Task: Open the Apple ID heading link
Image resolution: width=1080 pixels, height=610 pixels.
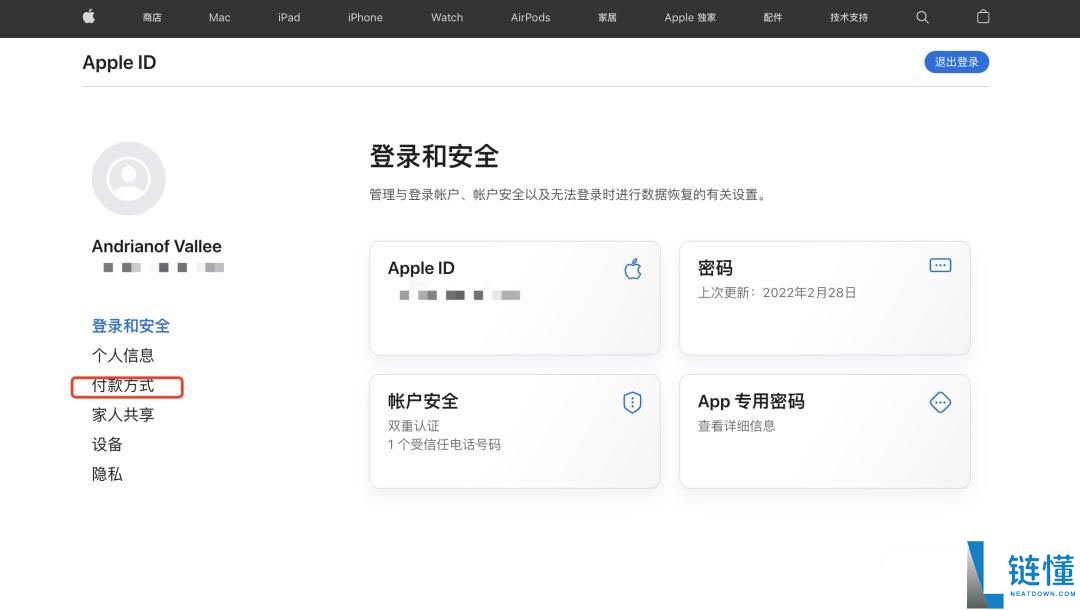Action: click(119, 62)
